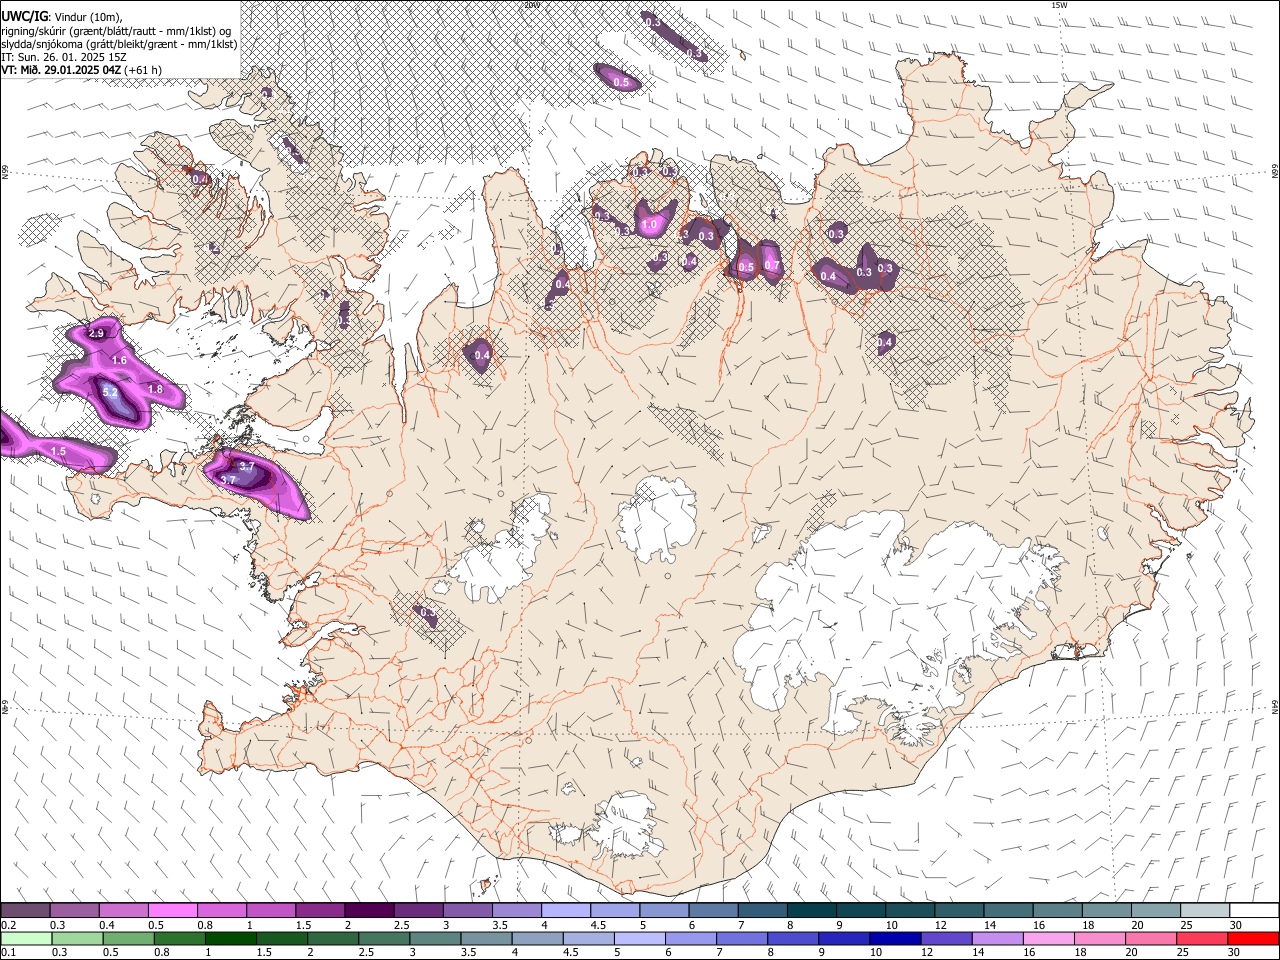Click the slydda/snjókoma legend description line
This screenshot has width=1280, height=960.
(119, 44)
